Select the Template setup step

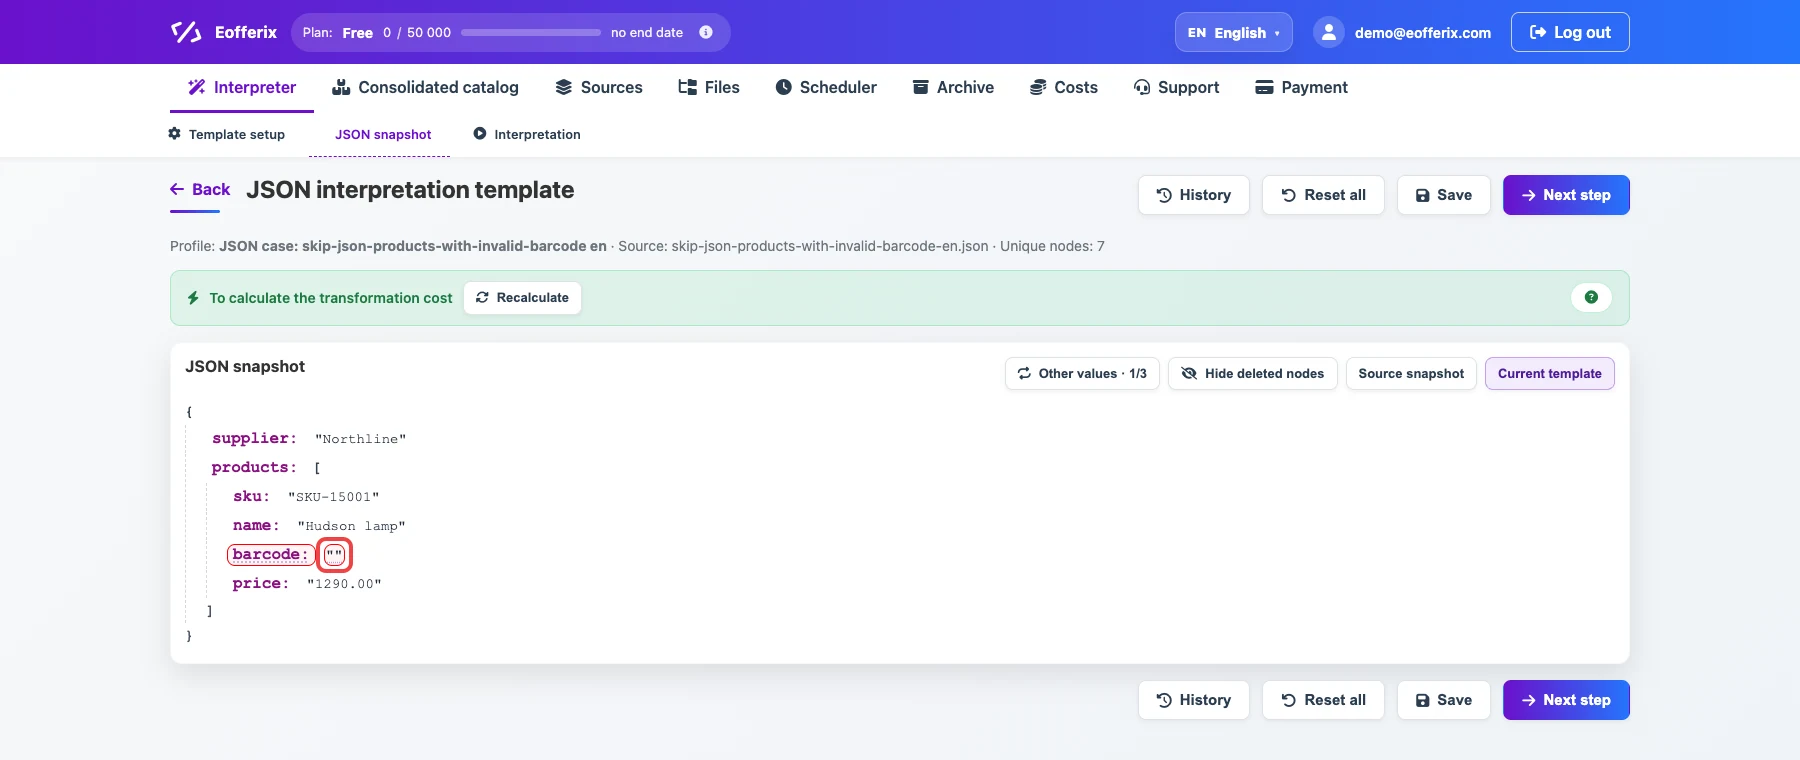tap(227, 134)
